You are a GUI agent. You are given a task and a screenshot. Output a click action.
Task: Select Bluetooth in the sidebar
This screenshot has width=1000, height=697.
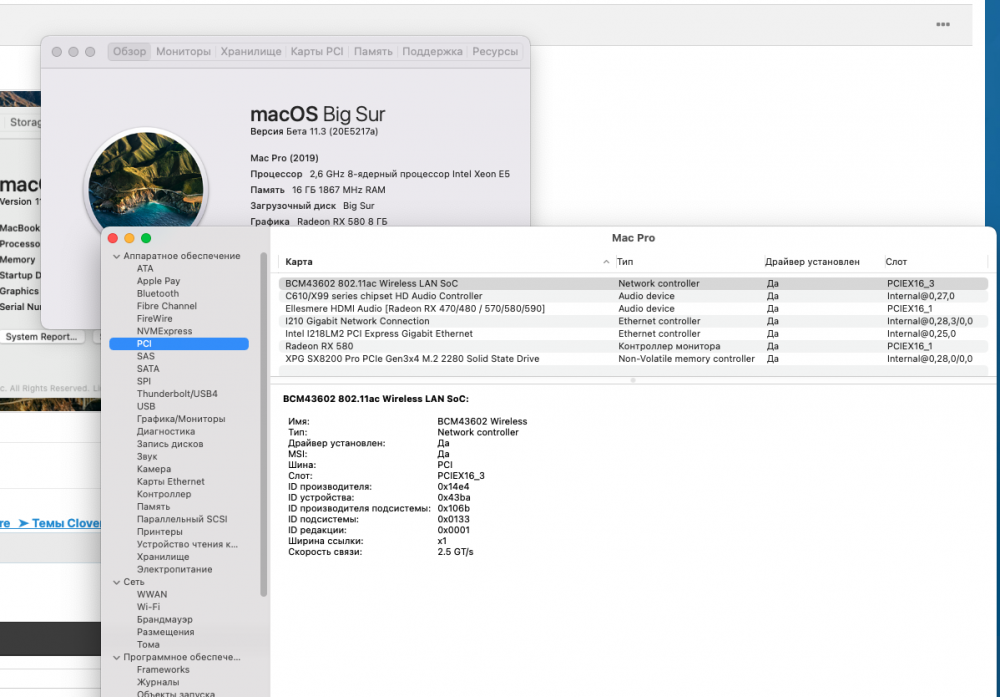pyautogui.click(x=158, y=293)
